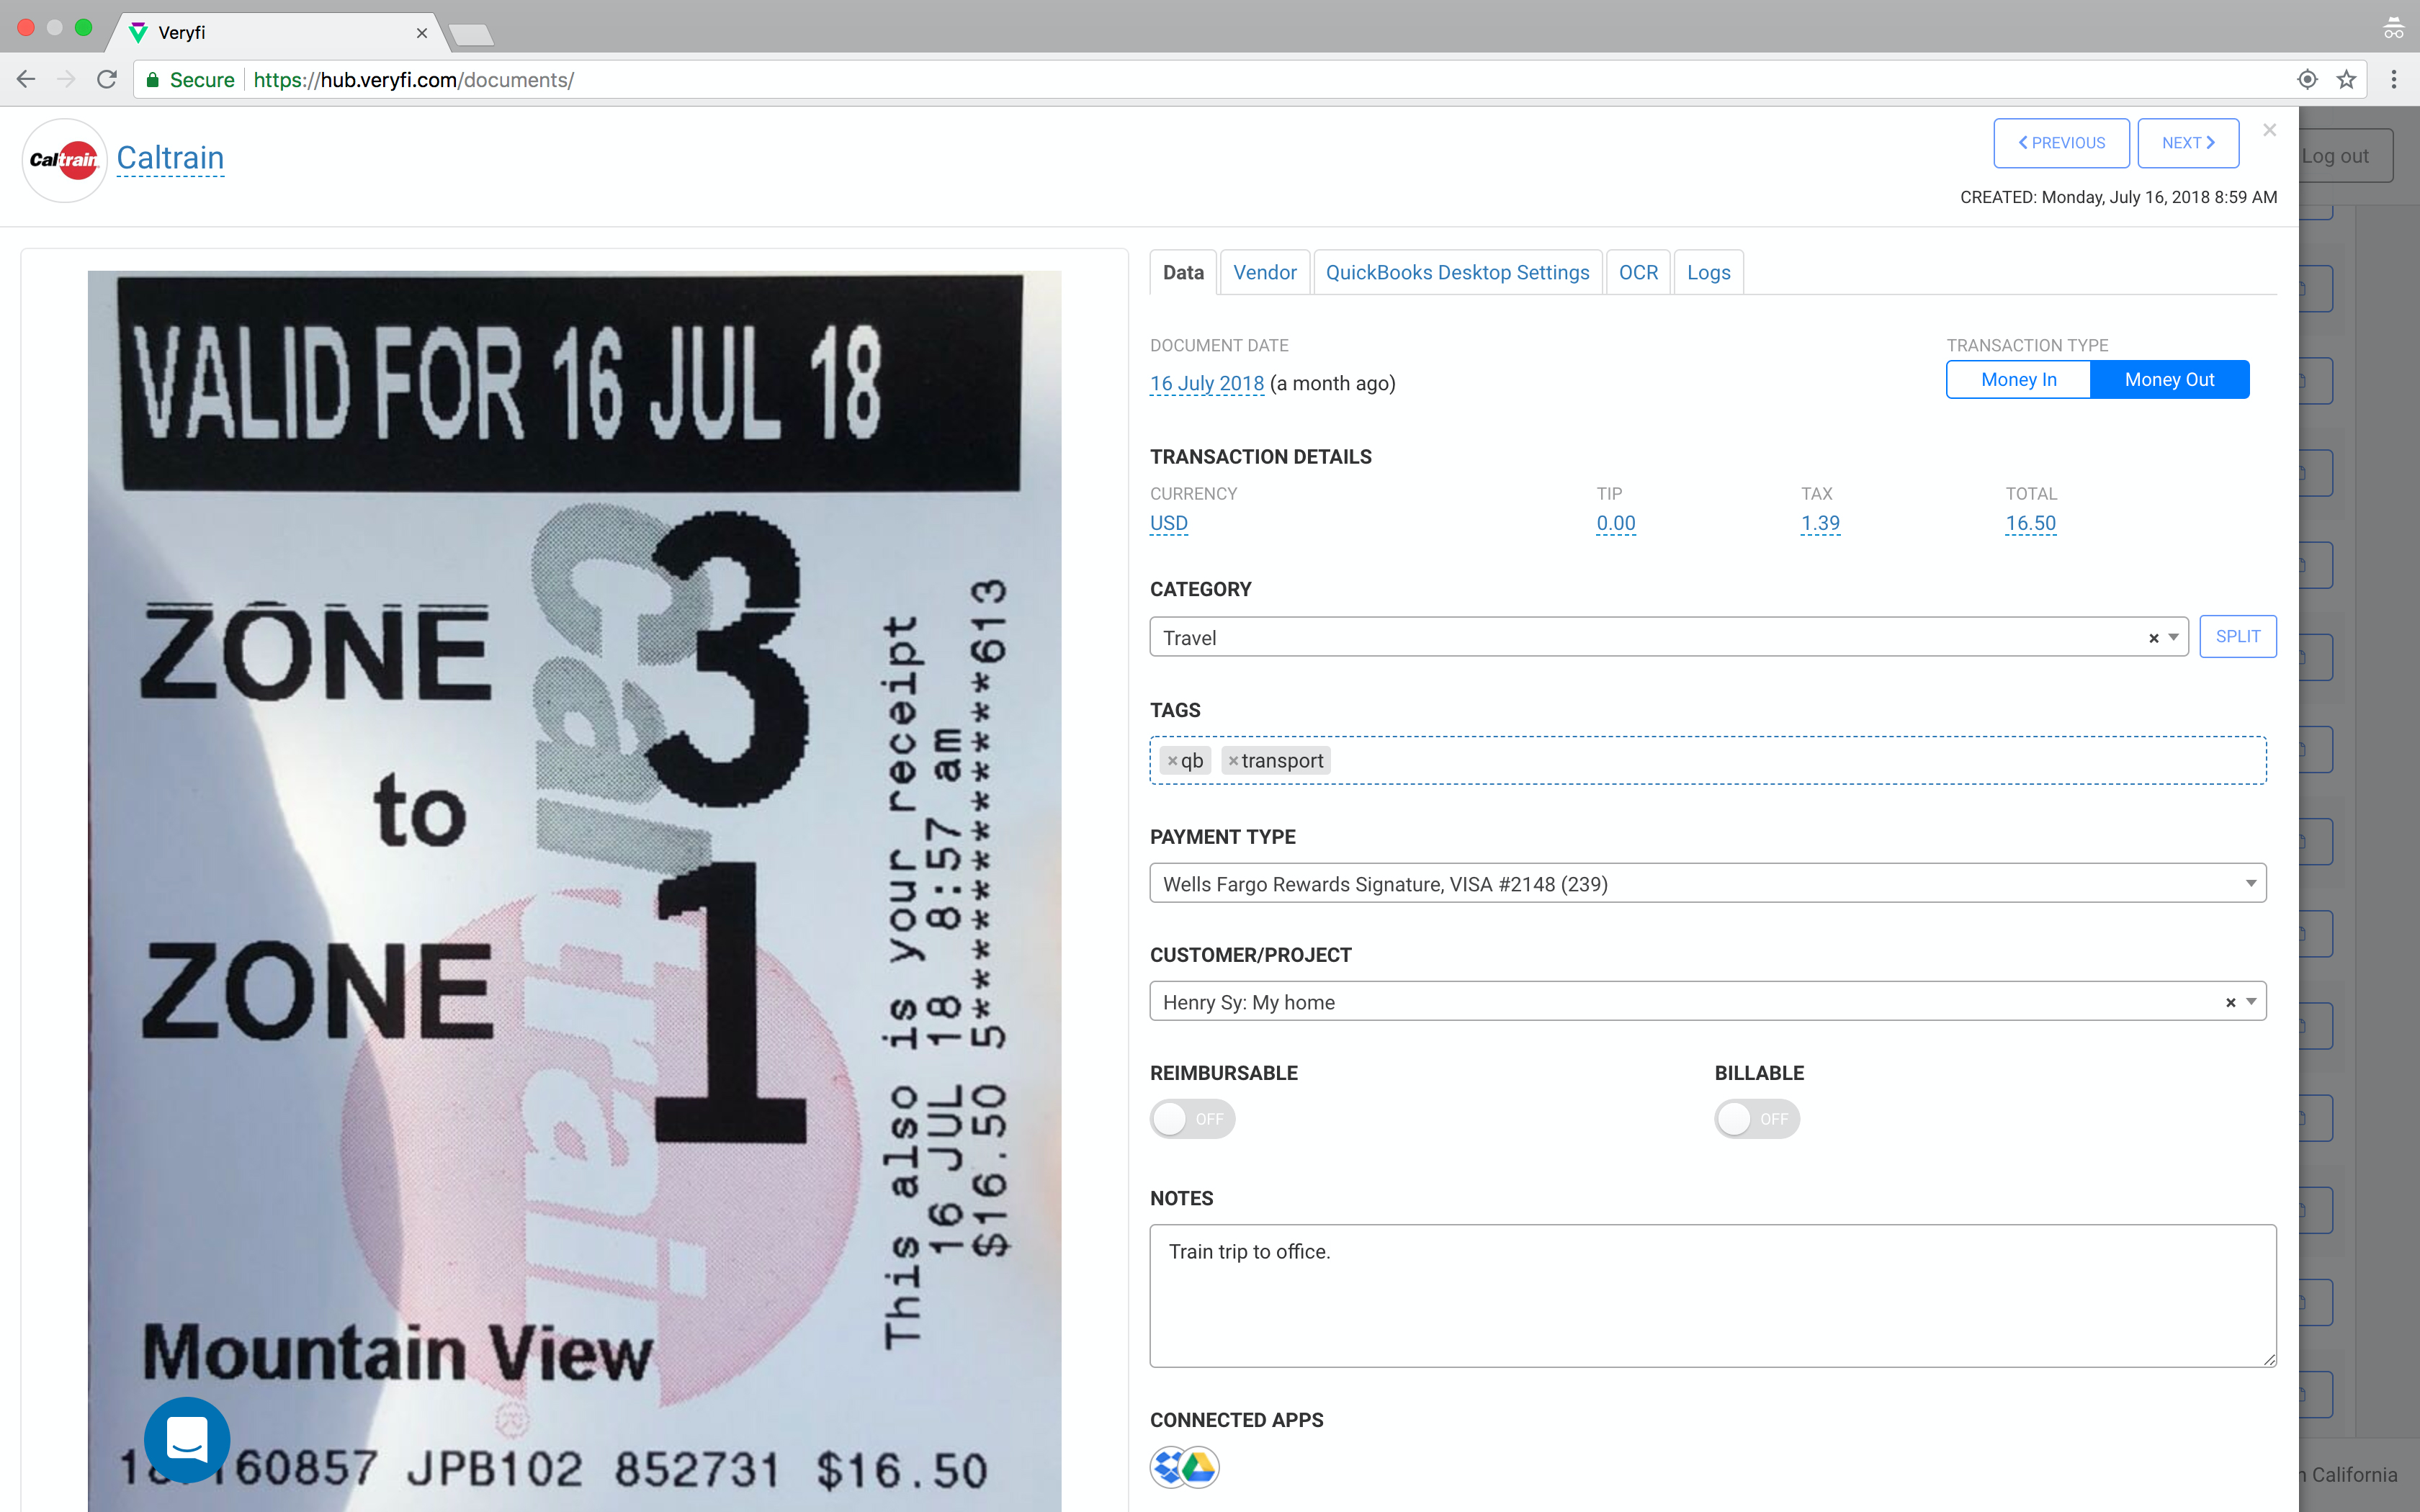This screenshot has width=2420, height=1512.
Task: Clear the Travel category selection
Action: (x=2153, y=638)
